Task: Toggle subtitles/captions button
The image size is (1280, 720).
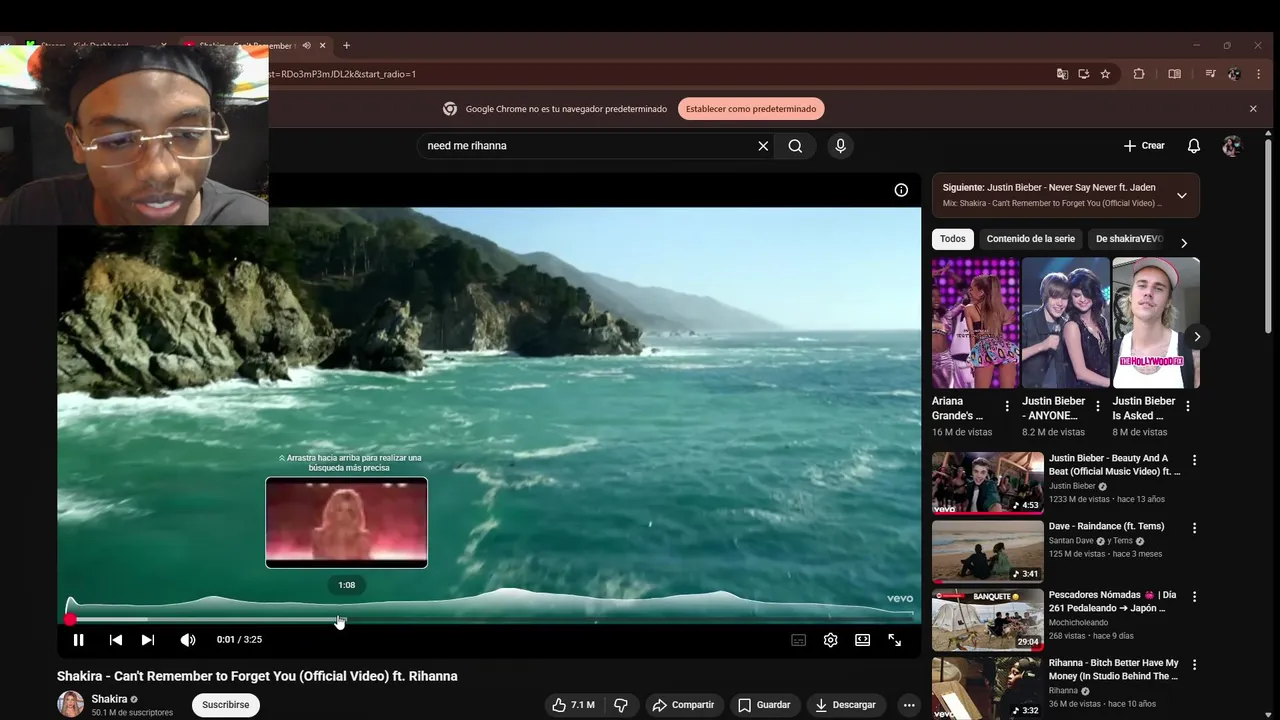Action: click(x=799, y=640)
